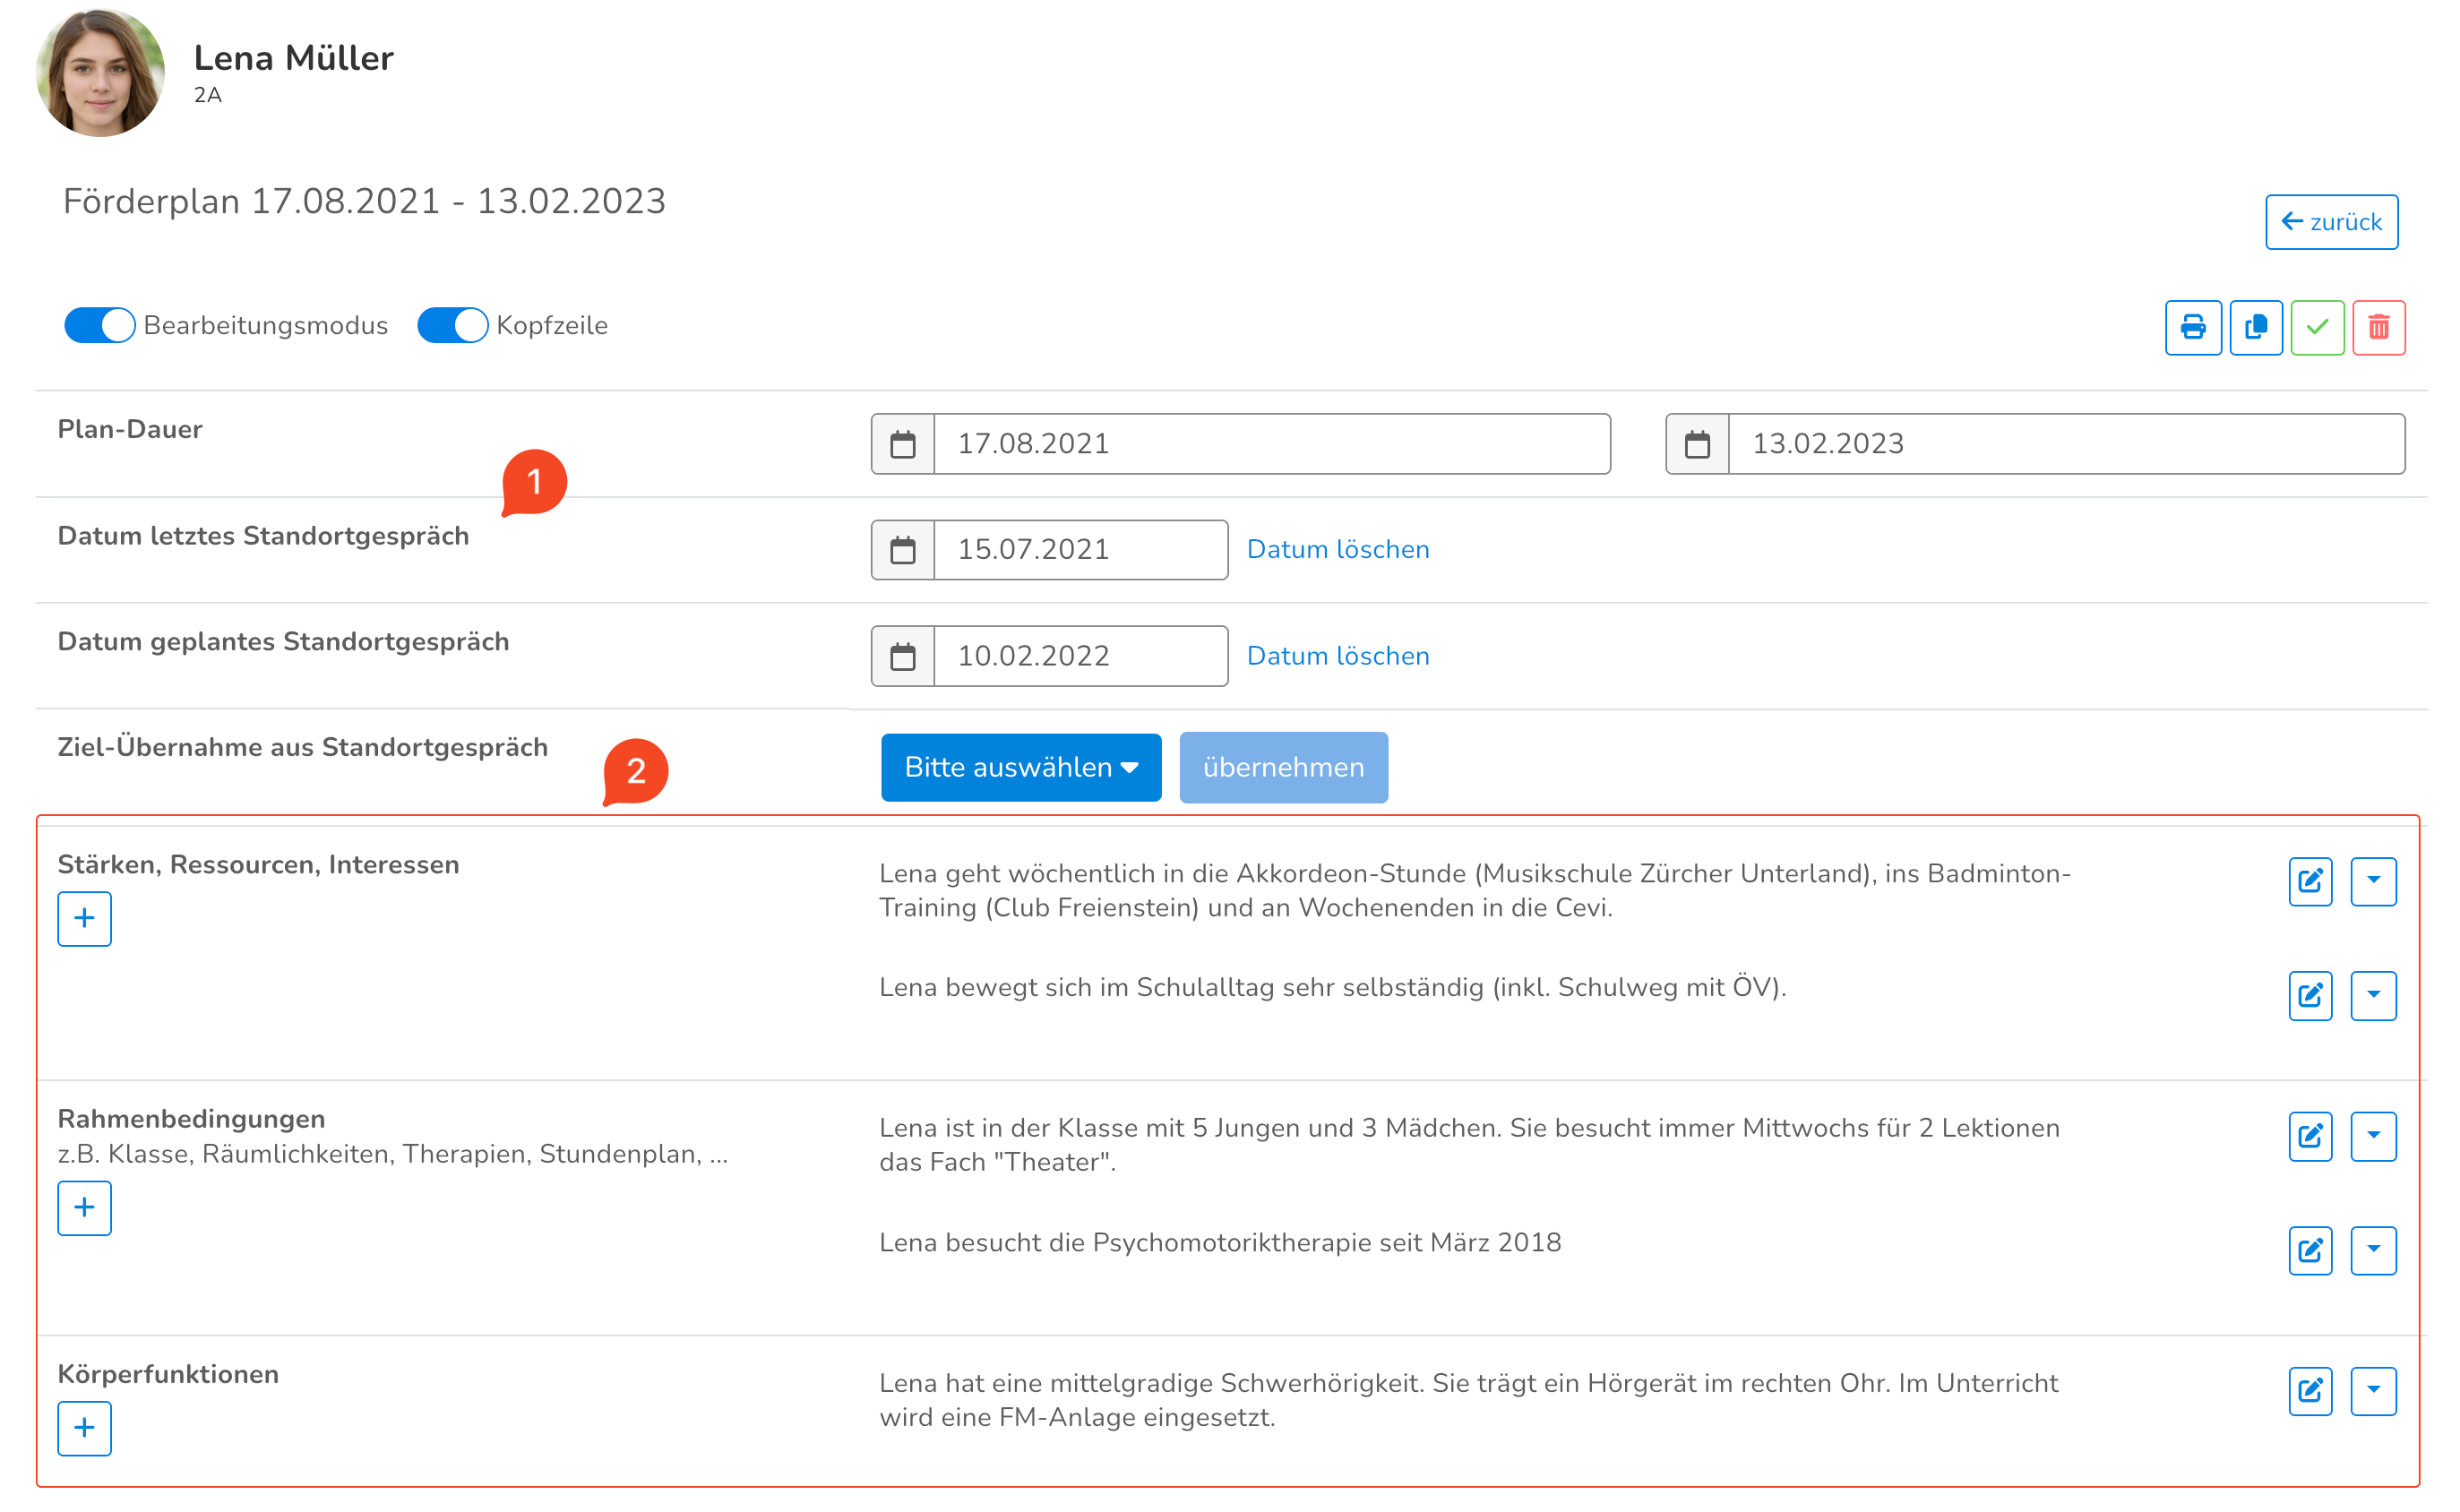Open dropdown for Theater class entry
2460x1512 pixels.
pos(2372,1136)
